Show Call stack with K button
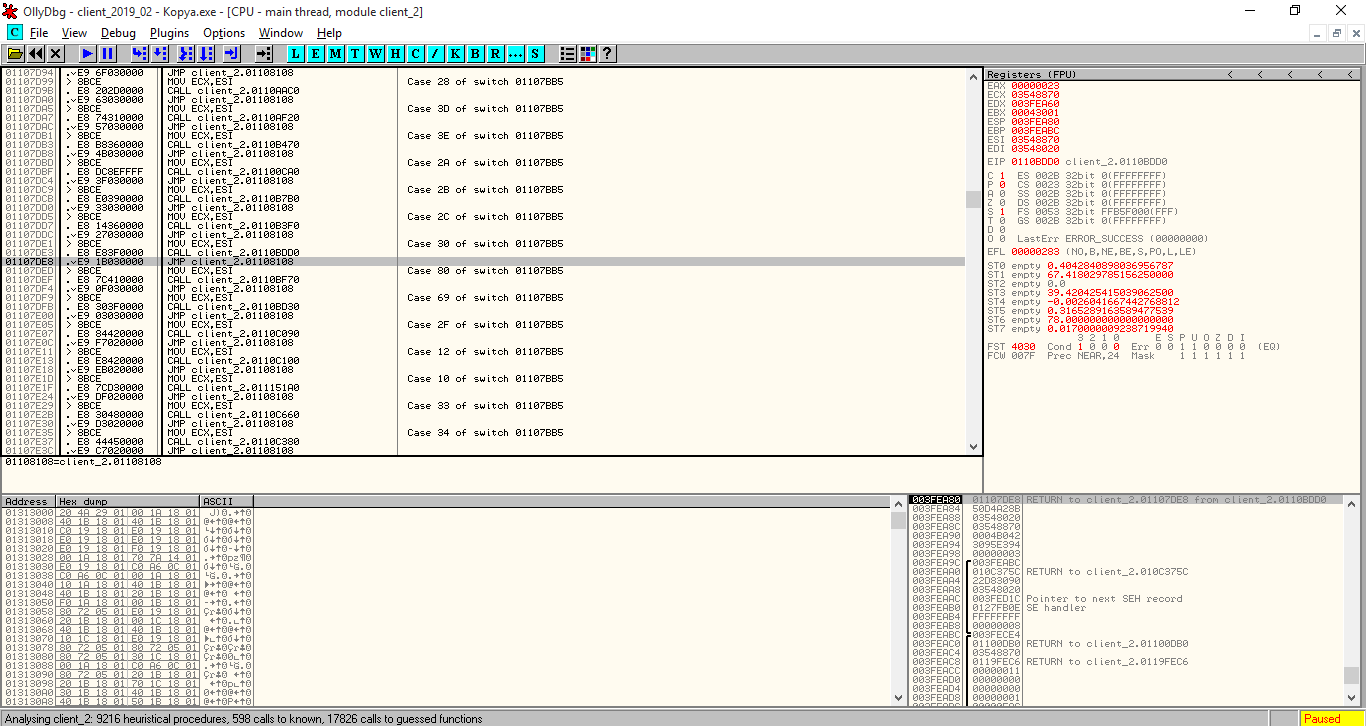The height and width of the screenshot is (726, 1366). click(x=456, y=53)
